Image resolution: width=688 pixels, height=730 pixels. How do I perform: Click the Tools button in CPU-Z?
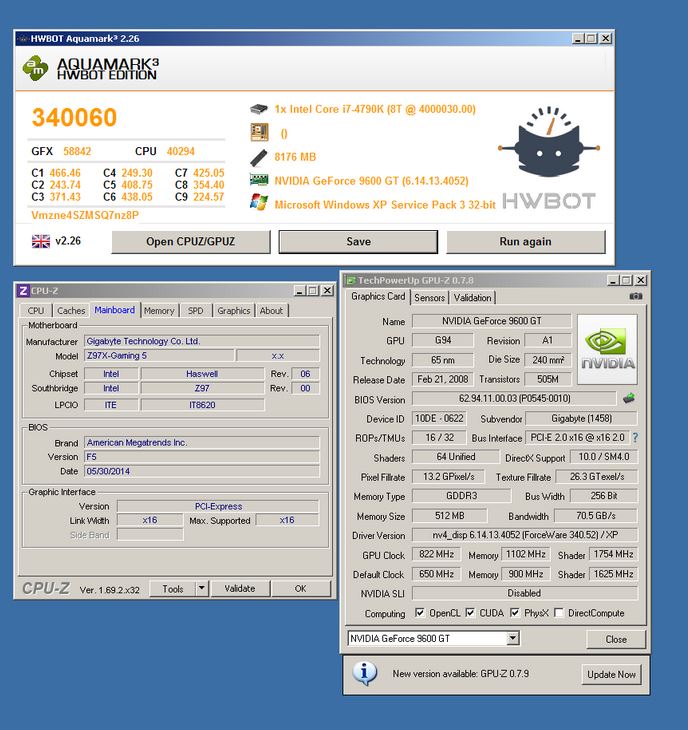[173, 588]
